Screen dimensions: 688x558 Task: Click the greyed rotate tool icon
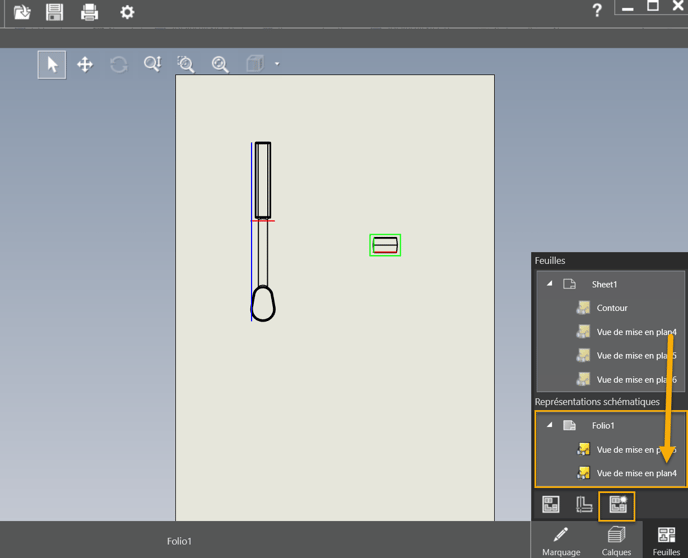118,65
